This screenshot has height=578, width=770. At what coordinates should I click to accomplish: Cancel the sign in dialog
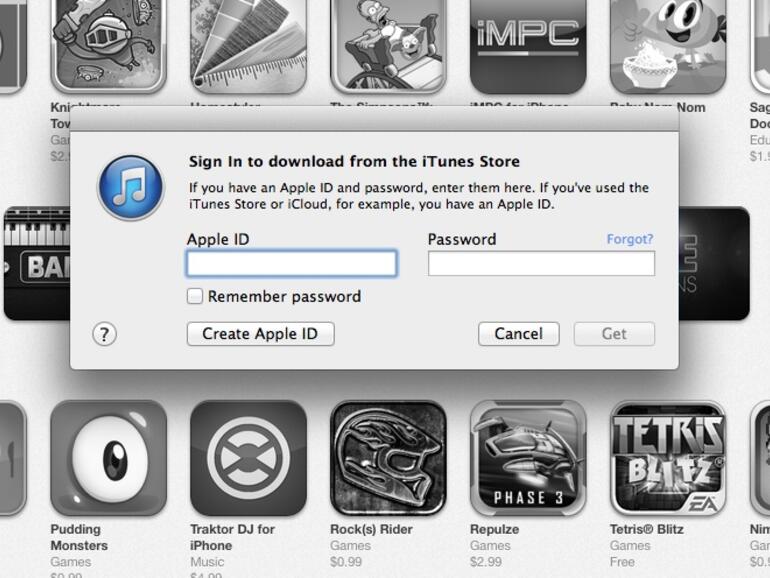(x=519, y=334)
